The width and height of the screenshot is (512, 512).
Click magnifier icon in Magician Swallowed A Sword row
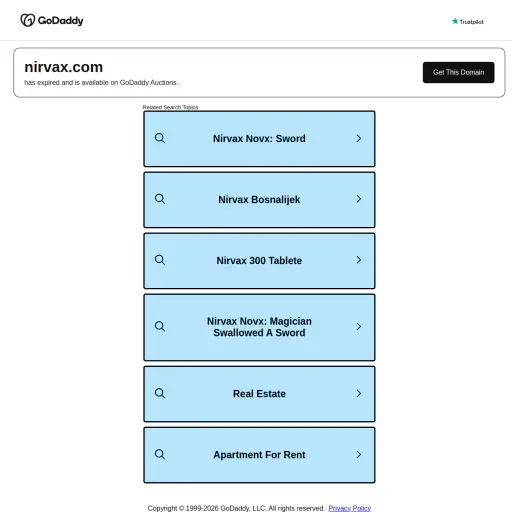[160, 326]
